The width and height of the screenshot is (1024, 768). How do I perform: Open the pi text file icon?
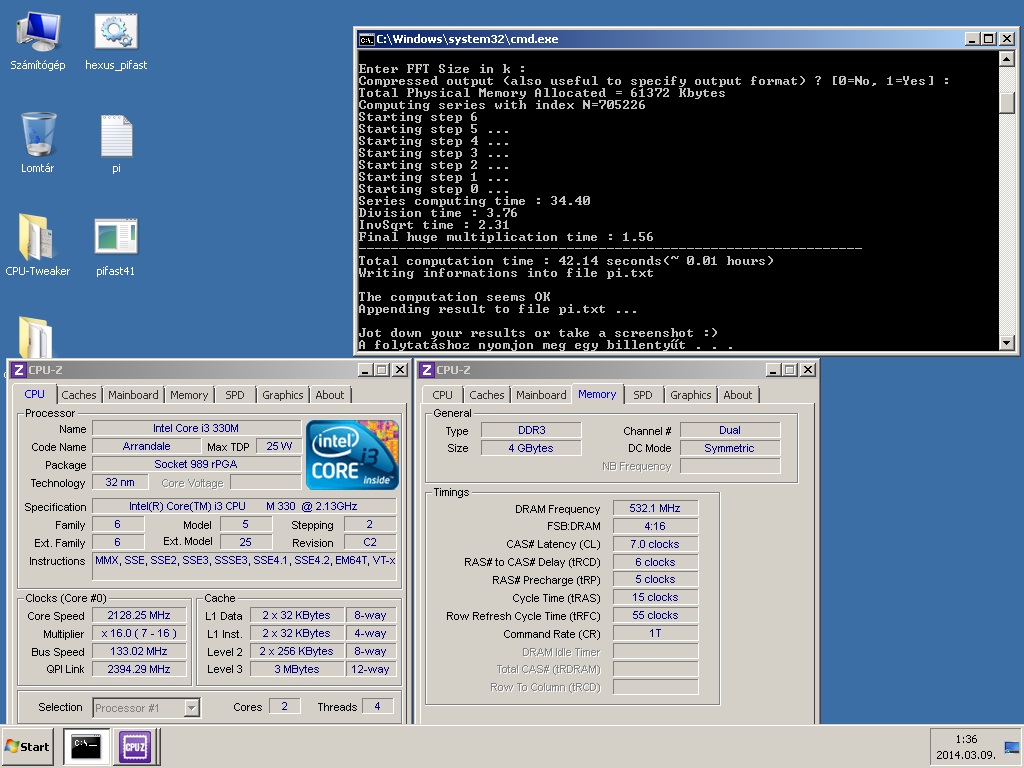click(x=116, y=144)
